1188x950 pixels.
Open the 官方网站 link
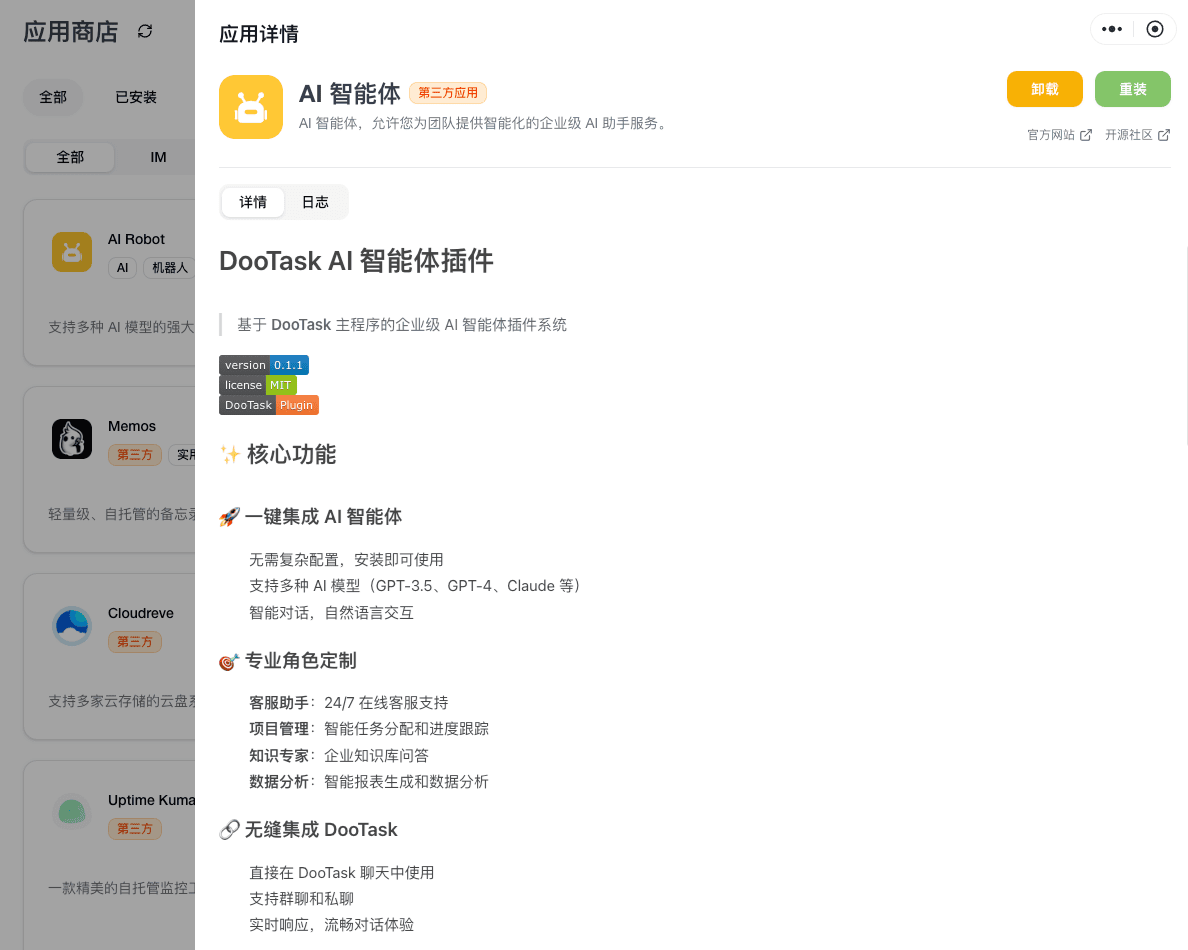coord(1059,135)
